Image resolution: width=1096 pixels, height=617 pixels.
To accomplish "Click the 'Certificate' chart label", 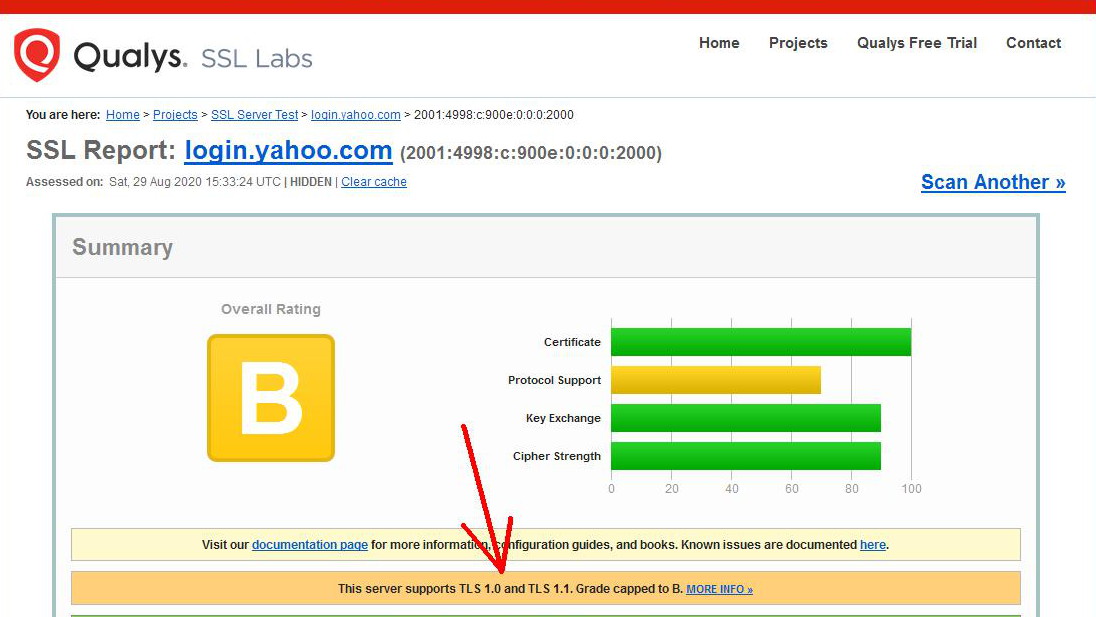I will point(572,342).
